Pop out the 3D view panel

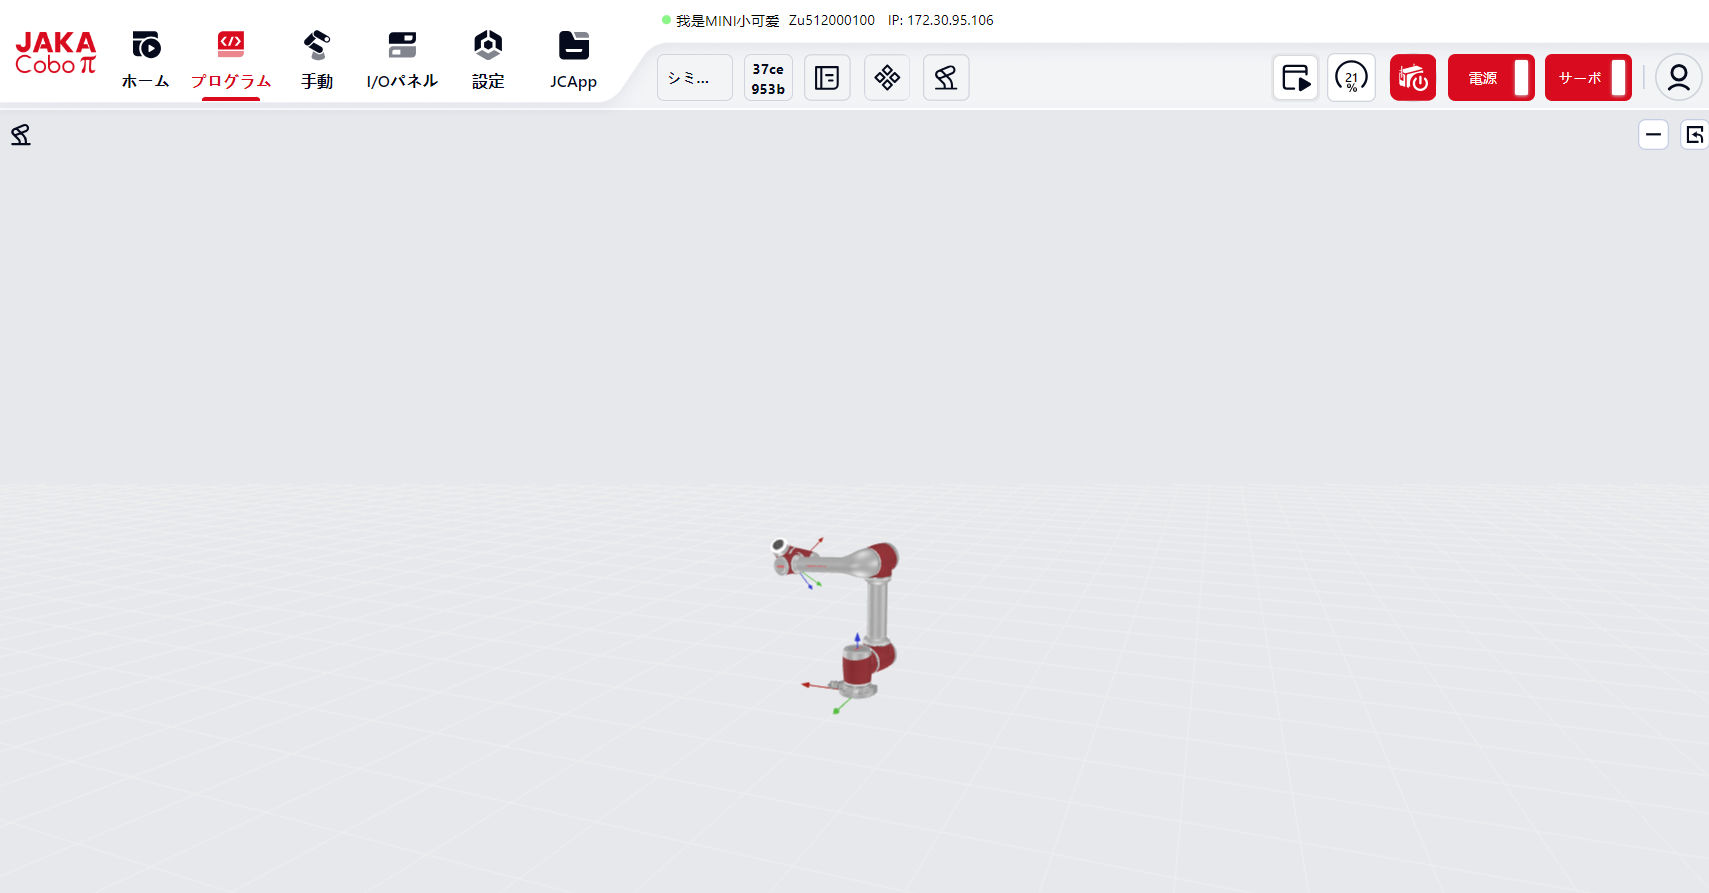(1695, 134)
